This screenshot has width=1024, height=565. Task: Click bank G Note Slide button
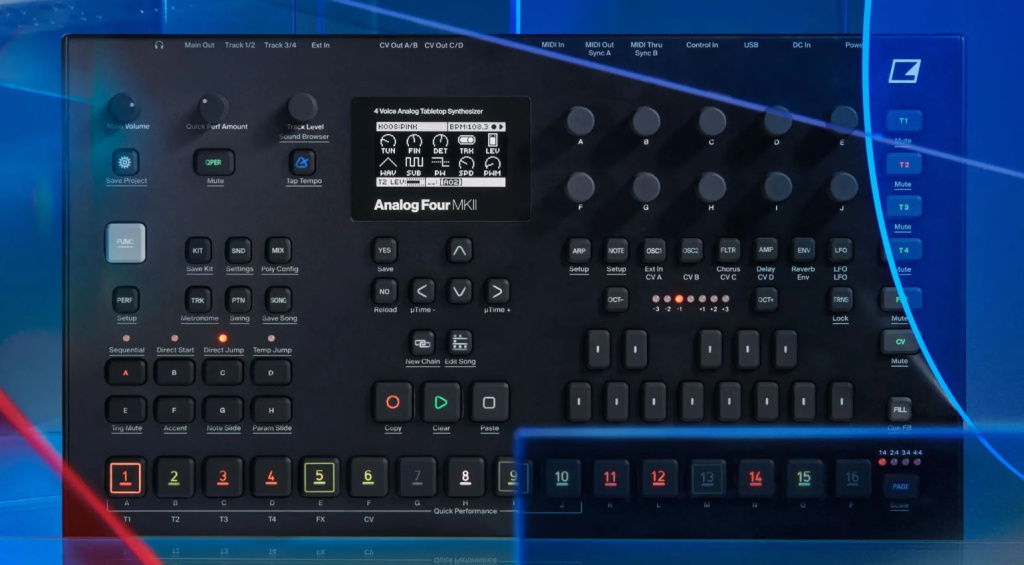click(x=222, y=410)
